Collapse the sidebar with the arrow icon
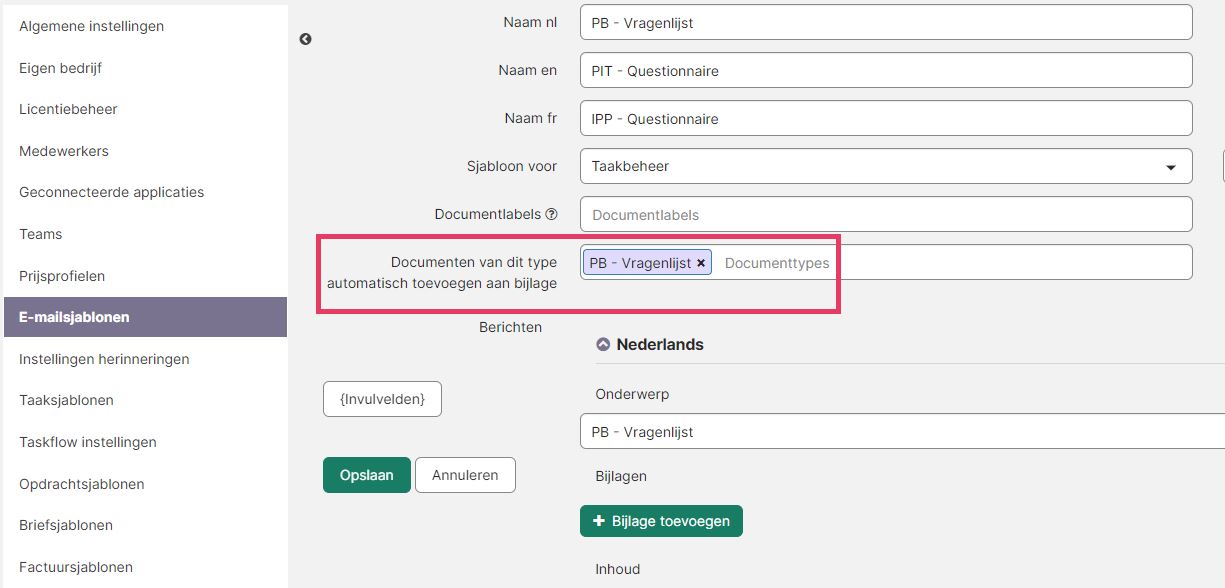The width and height of the screenshot is (1225, 588). tap(305, 39)
